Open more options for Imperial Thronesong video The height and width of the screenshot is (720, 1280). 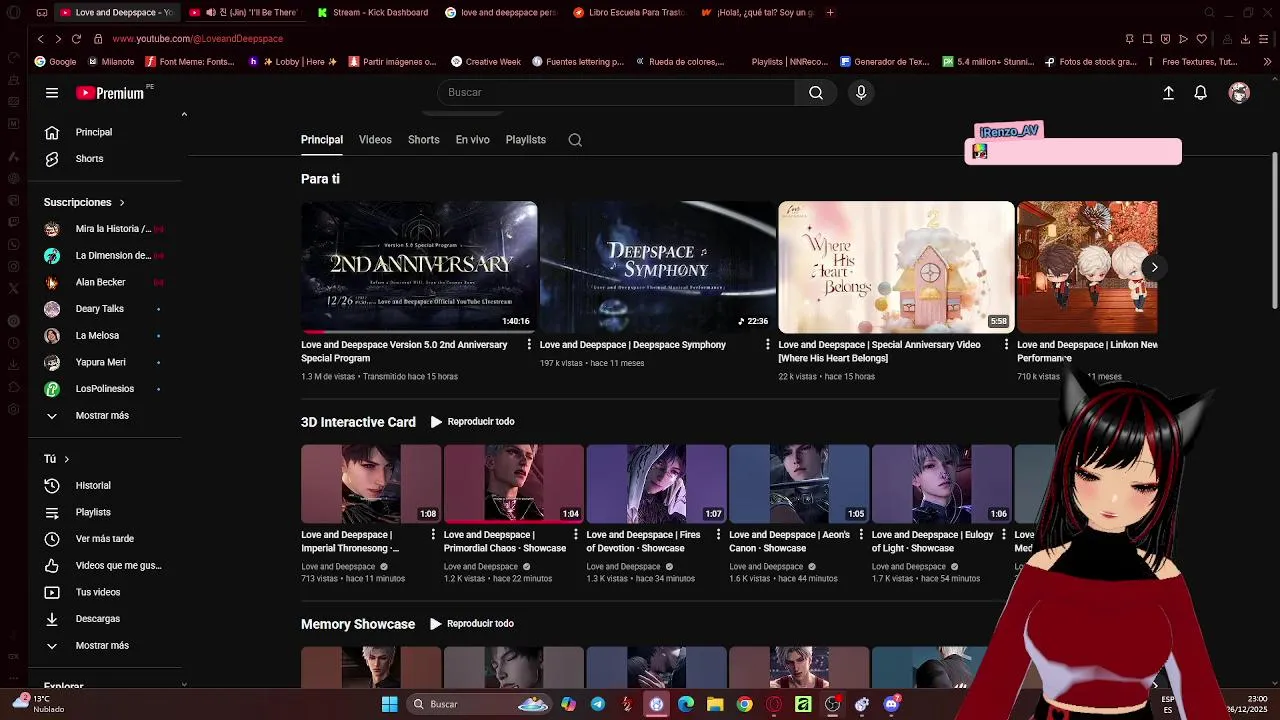(x=433, y=535)
